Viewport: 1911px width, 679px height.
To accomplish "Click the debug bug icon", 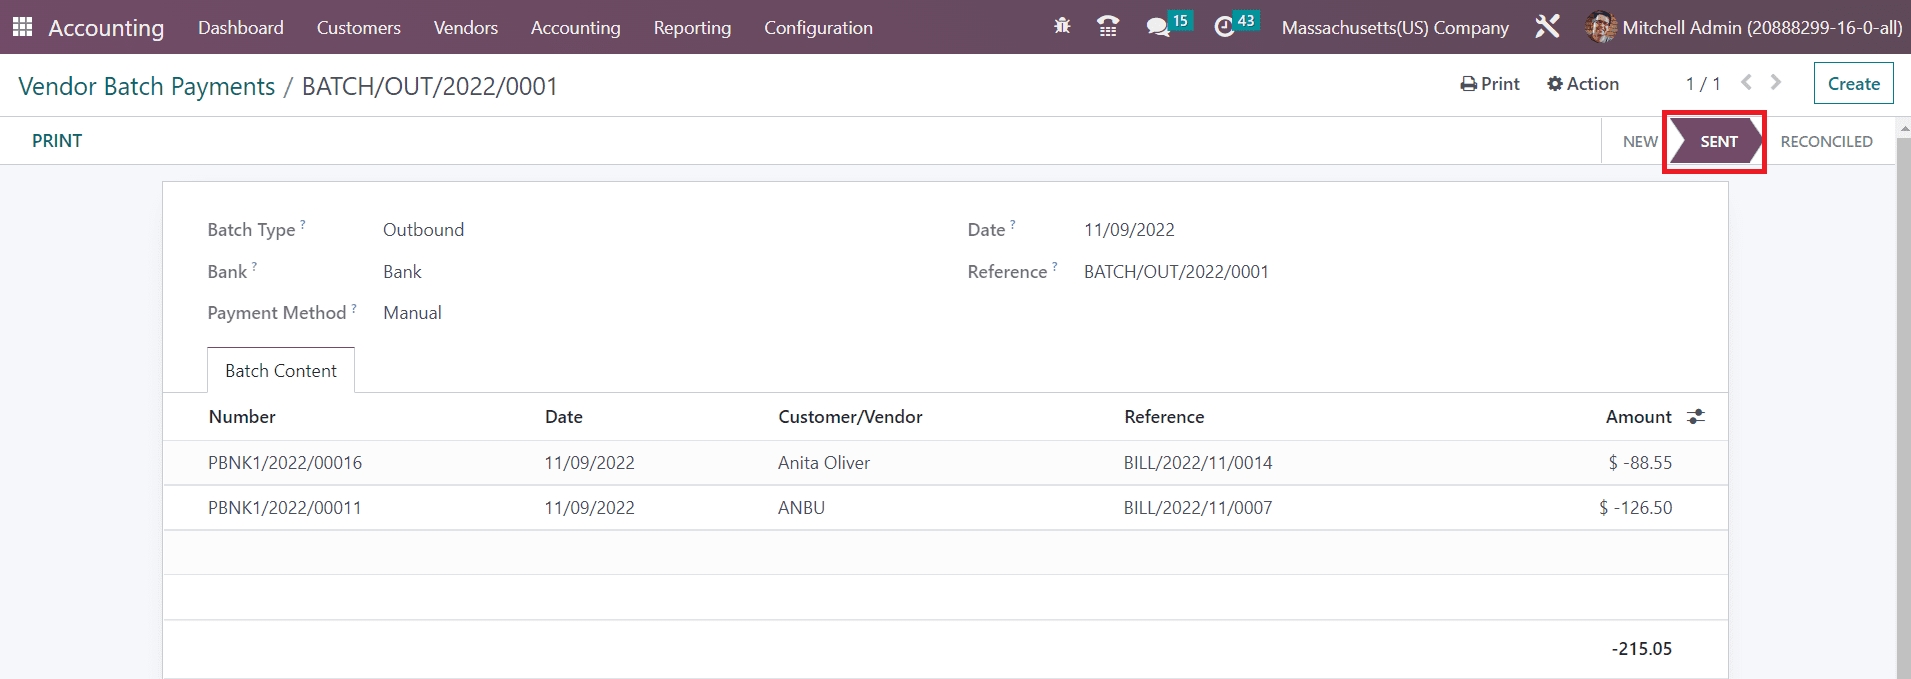I will click(1062, 27).
